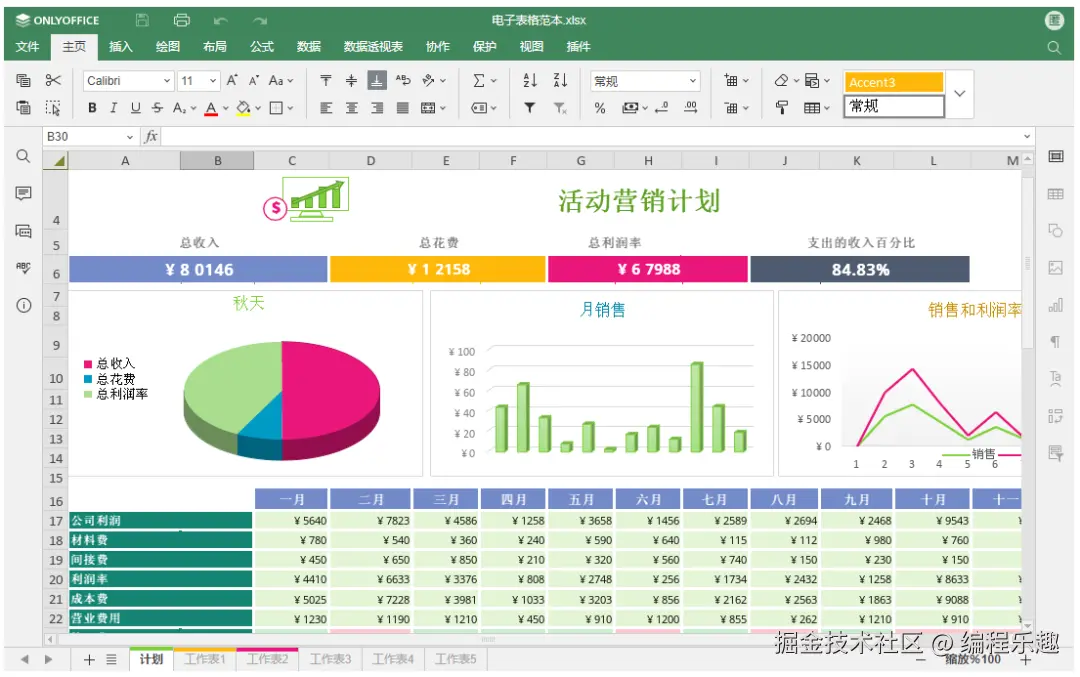Clear filter icon
Image resolution: width=1080 pixels, height=677 pixels.
pos(560,107)
